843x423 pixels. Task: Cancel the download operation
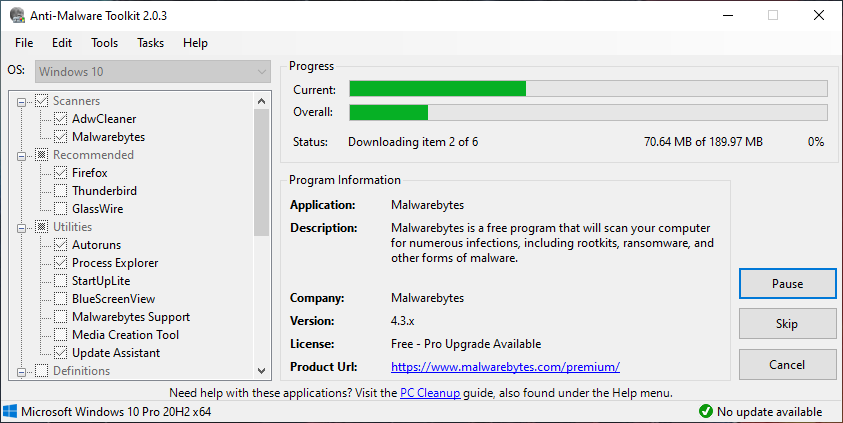(788, 364)
